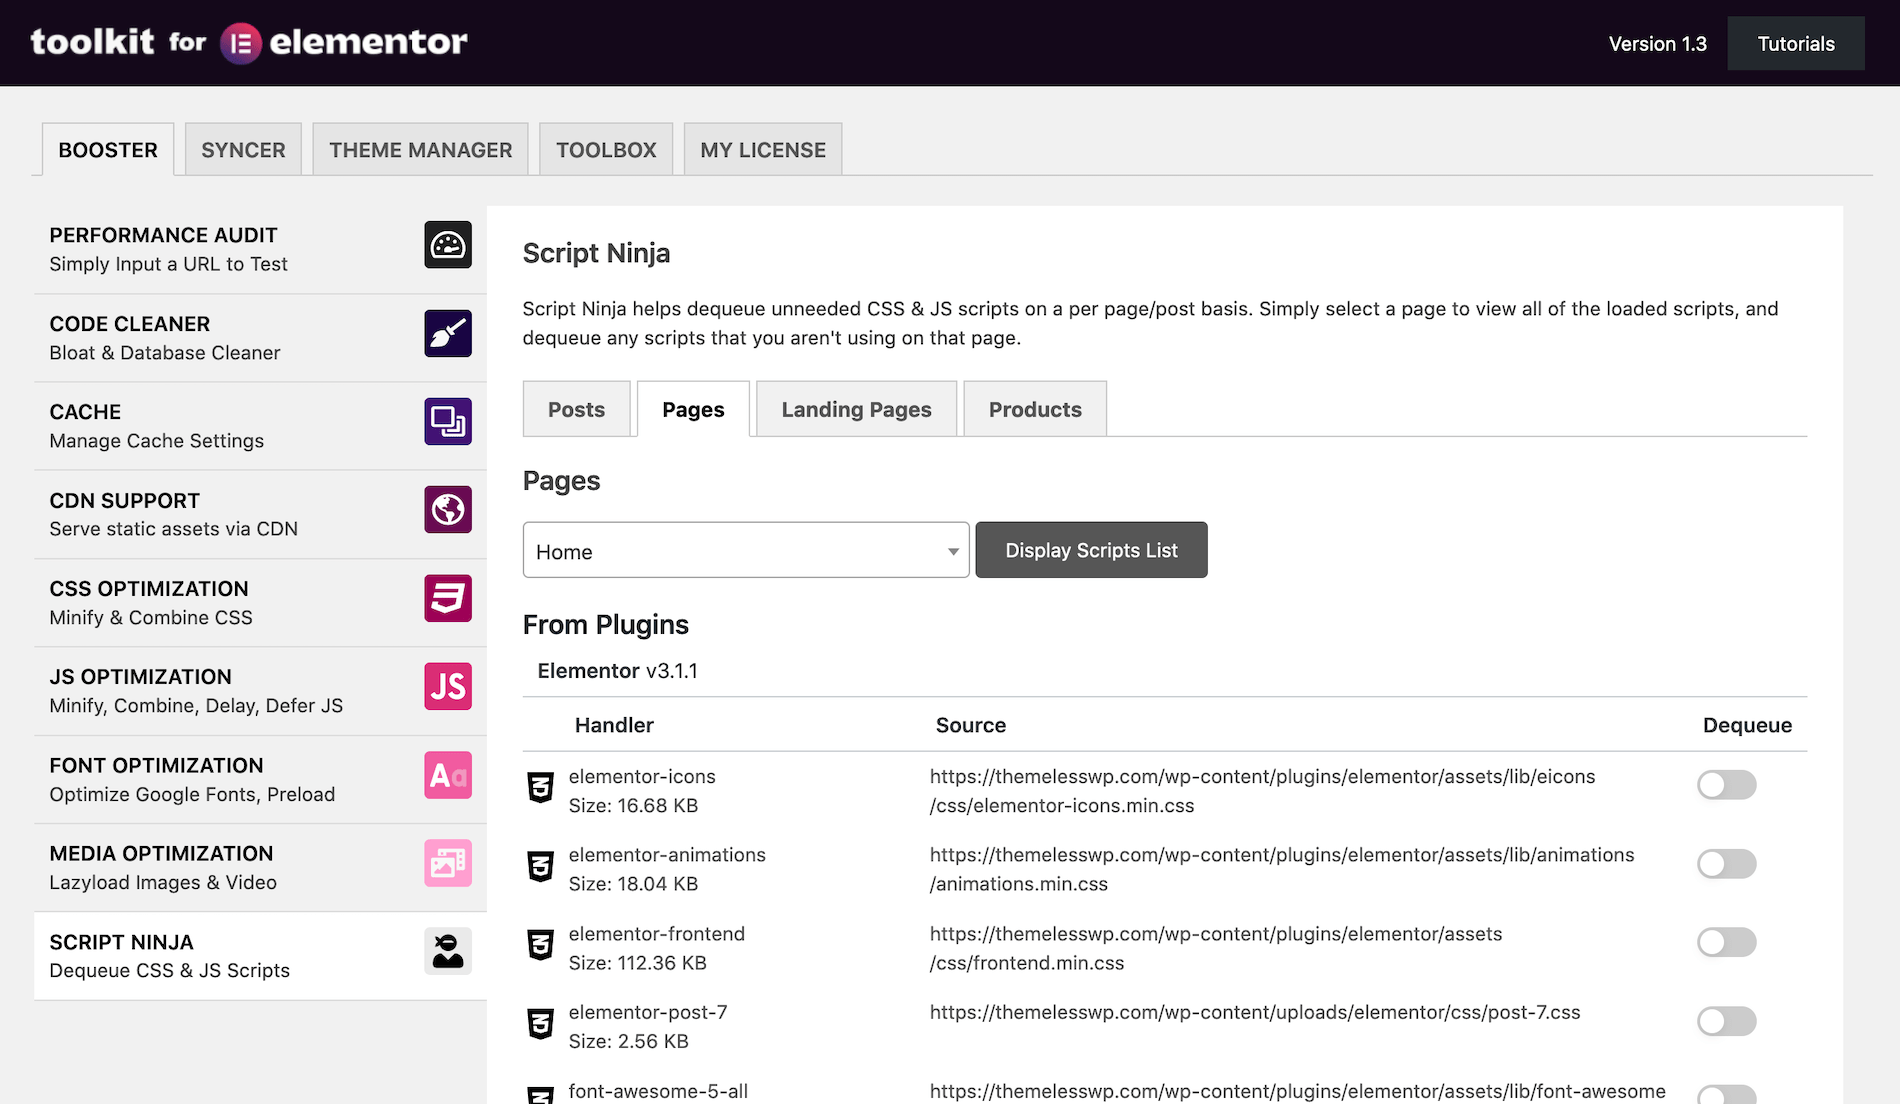This screenshot has width=1900, height=1104.
Task: Click the Code Cleaner broom icon
Action: 448,333
